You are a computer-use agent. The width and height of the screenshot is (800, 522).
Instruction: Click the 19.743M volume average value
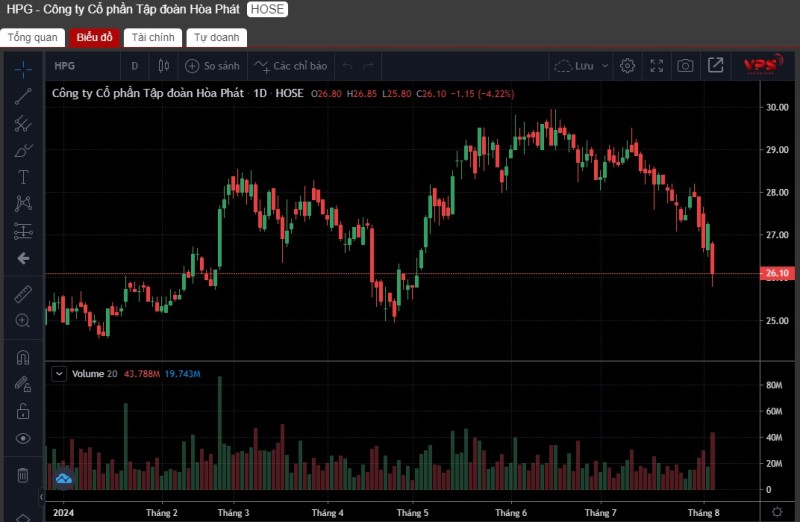pos(182,374)
